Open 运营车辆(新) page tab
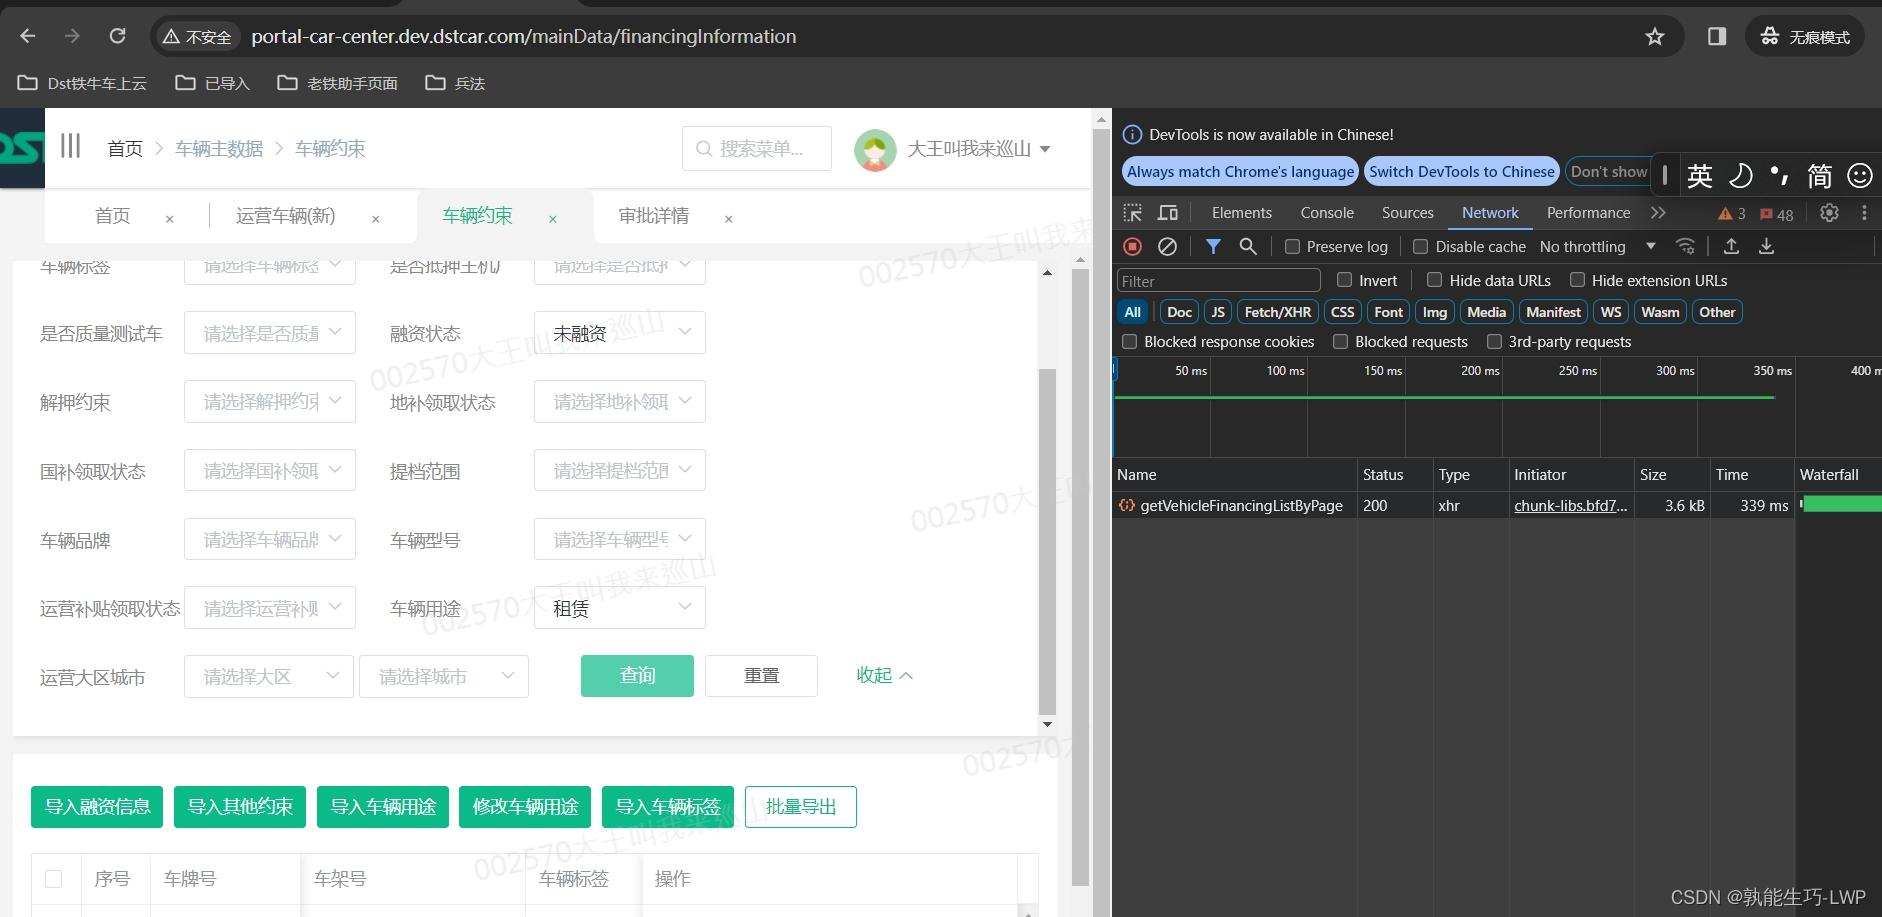 pyautogui.click(x=286, y=216)
